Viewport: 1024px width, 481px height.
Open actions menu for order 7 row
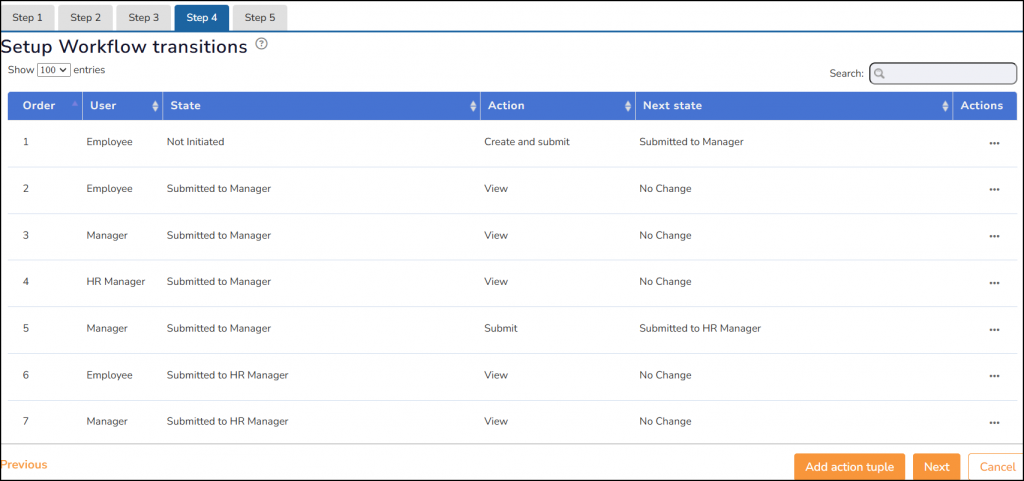[993, 422]
